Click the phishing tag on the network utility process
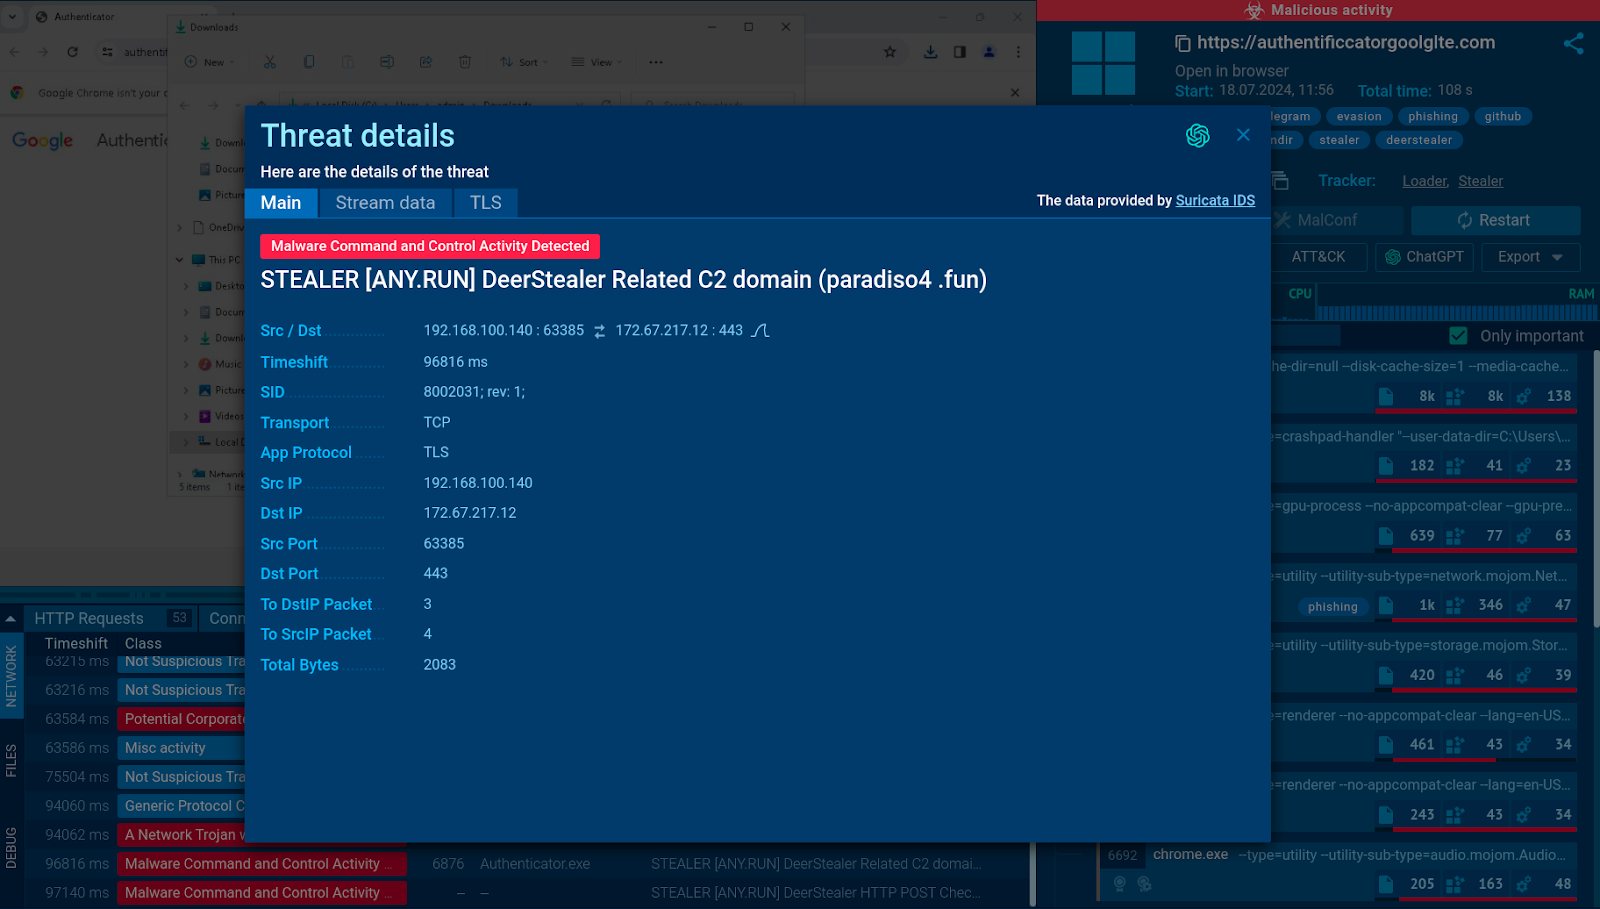The image size is (1600, 909). (1333, 607)
